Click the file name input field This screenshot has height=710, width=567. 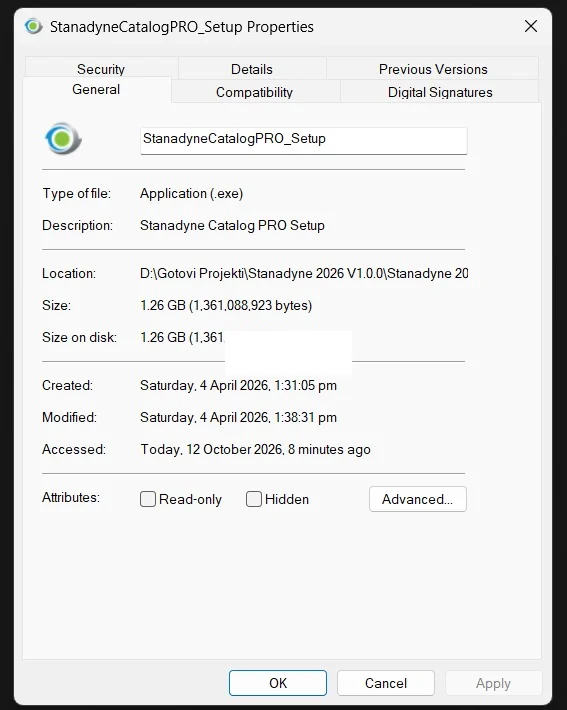tap(303, 140)
